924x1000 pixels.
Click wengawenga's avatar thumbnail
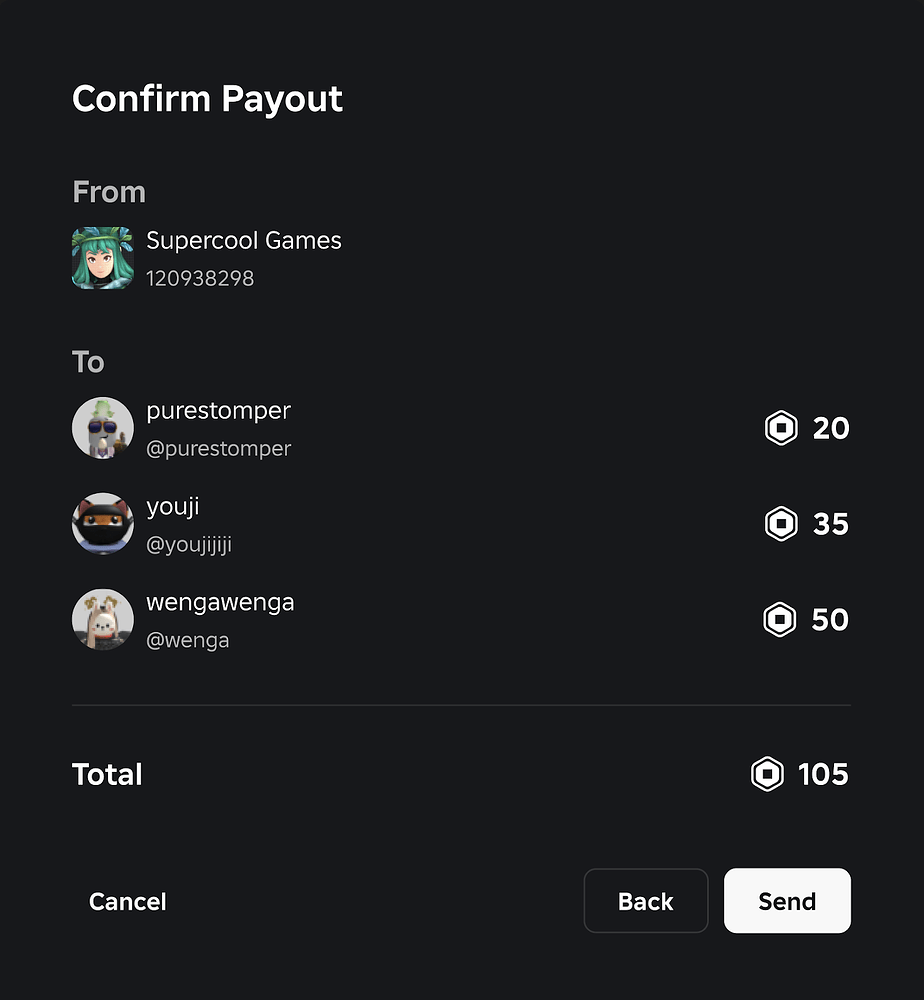(102, 619)
